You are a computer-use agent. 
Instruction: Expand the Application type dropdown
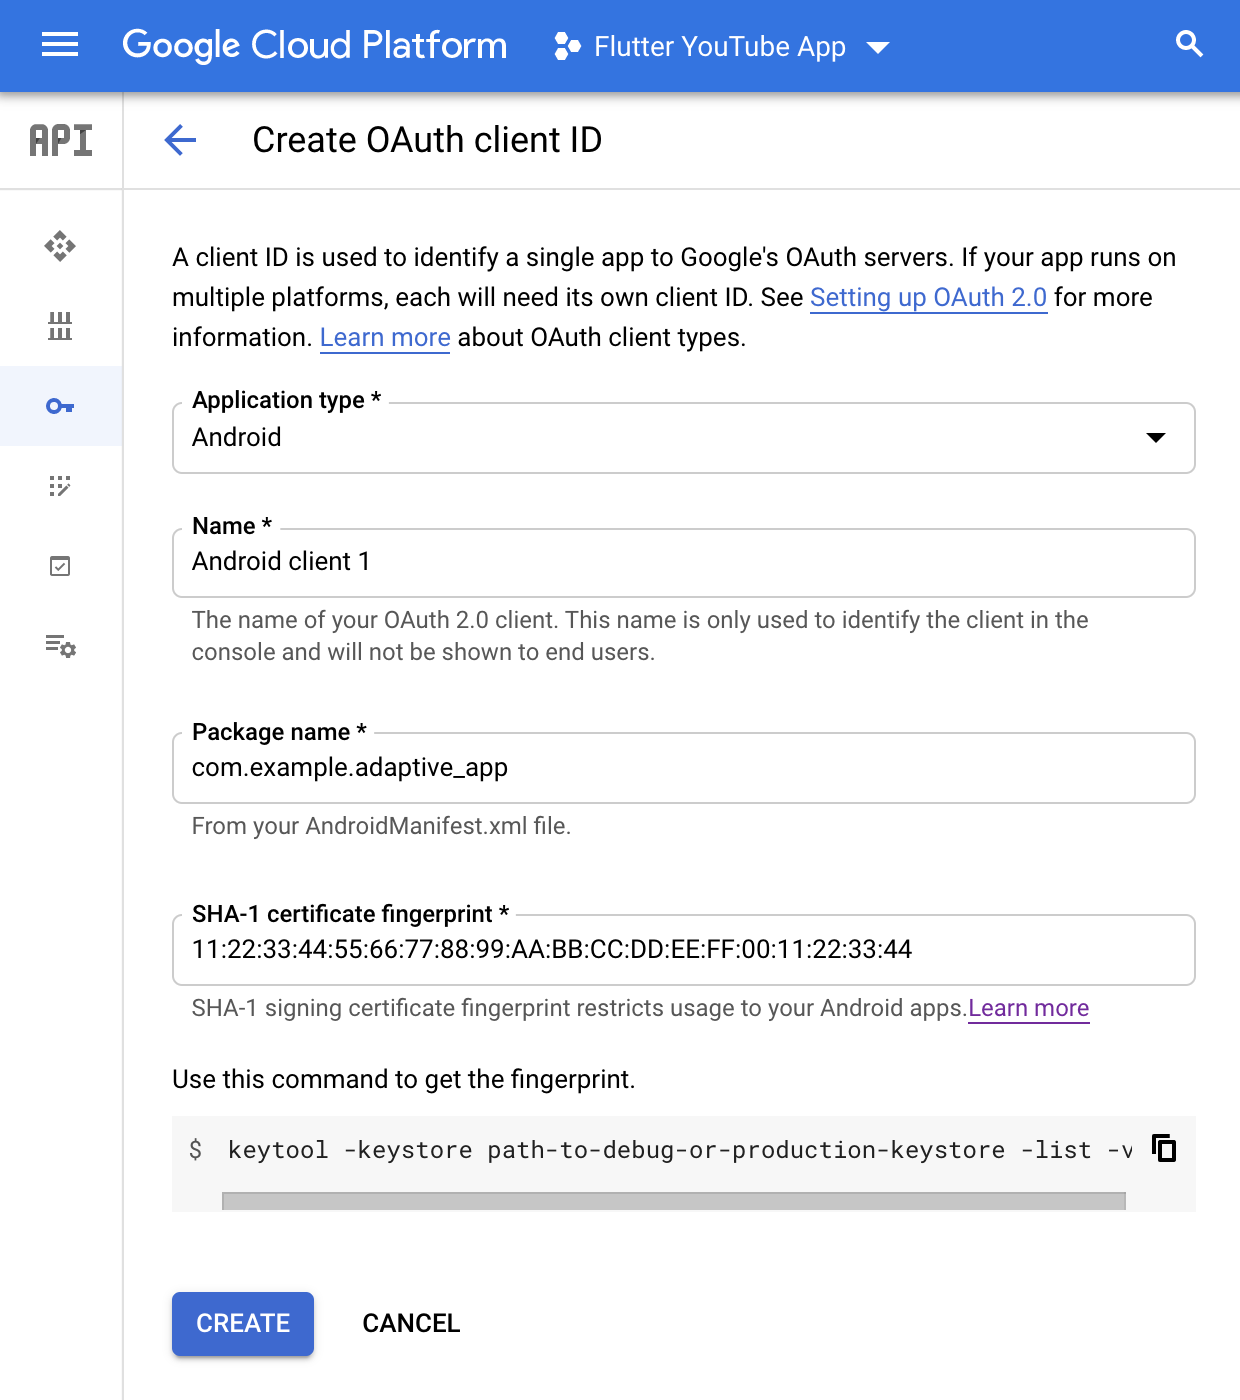(x=1156, y=437)
